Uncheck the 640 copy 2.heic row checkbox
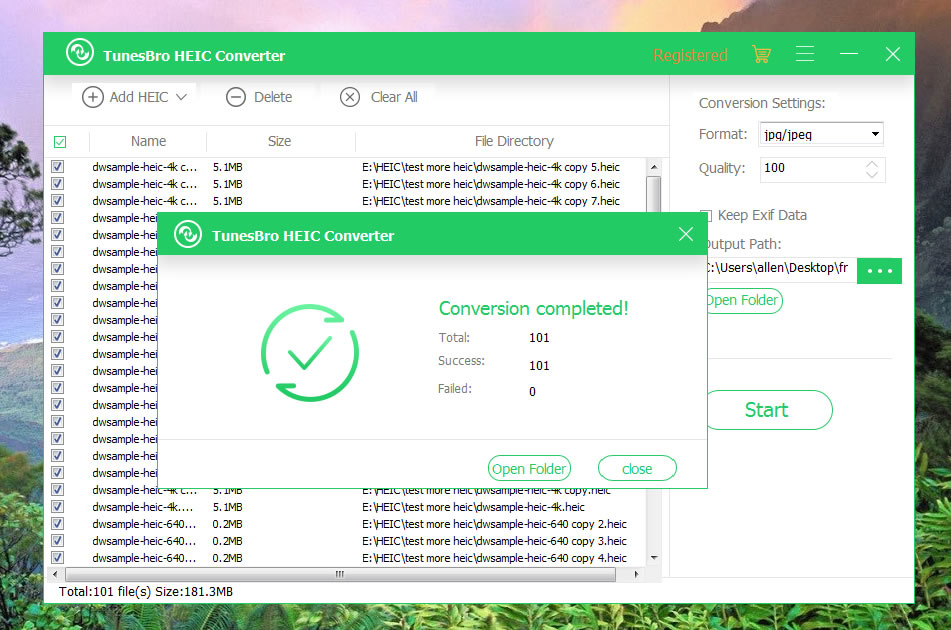Viewport: 951px width, 630px height. tap(58, 524)
